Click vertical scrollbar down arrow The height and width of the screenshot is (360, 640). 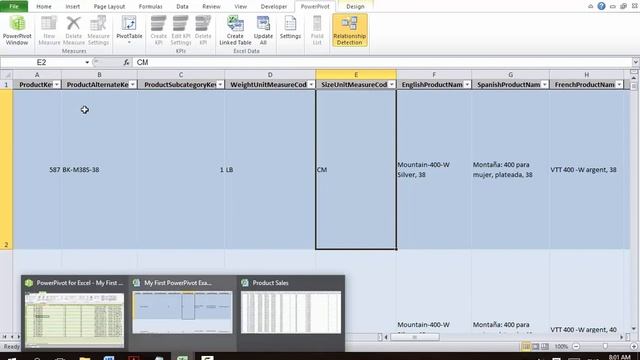point(633,329)
